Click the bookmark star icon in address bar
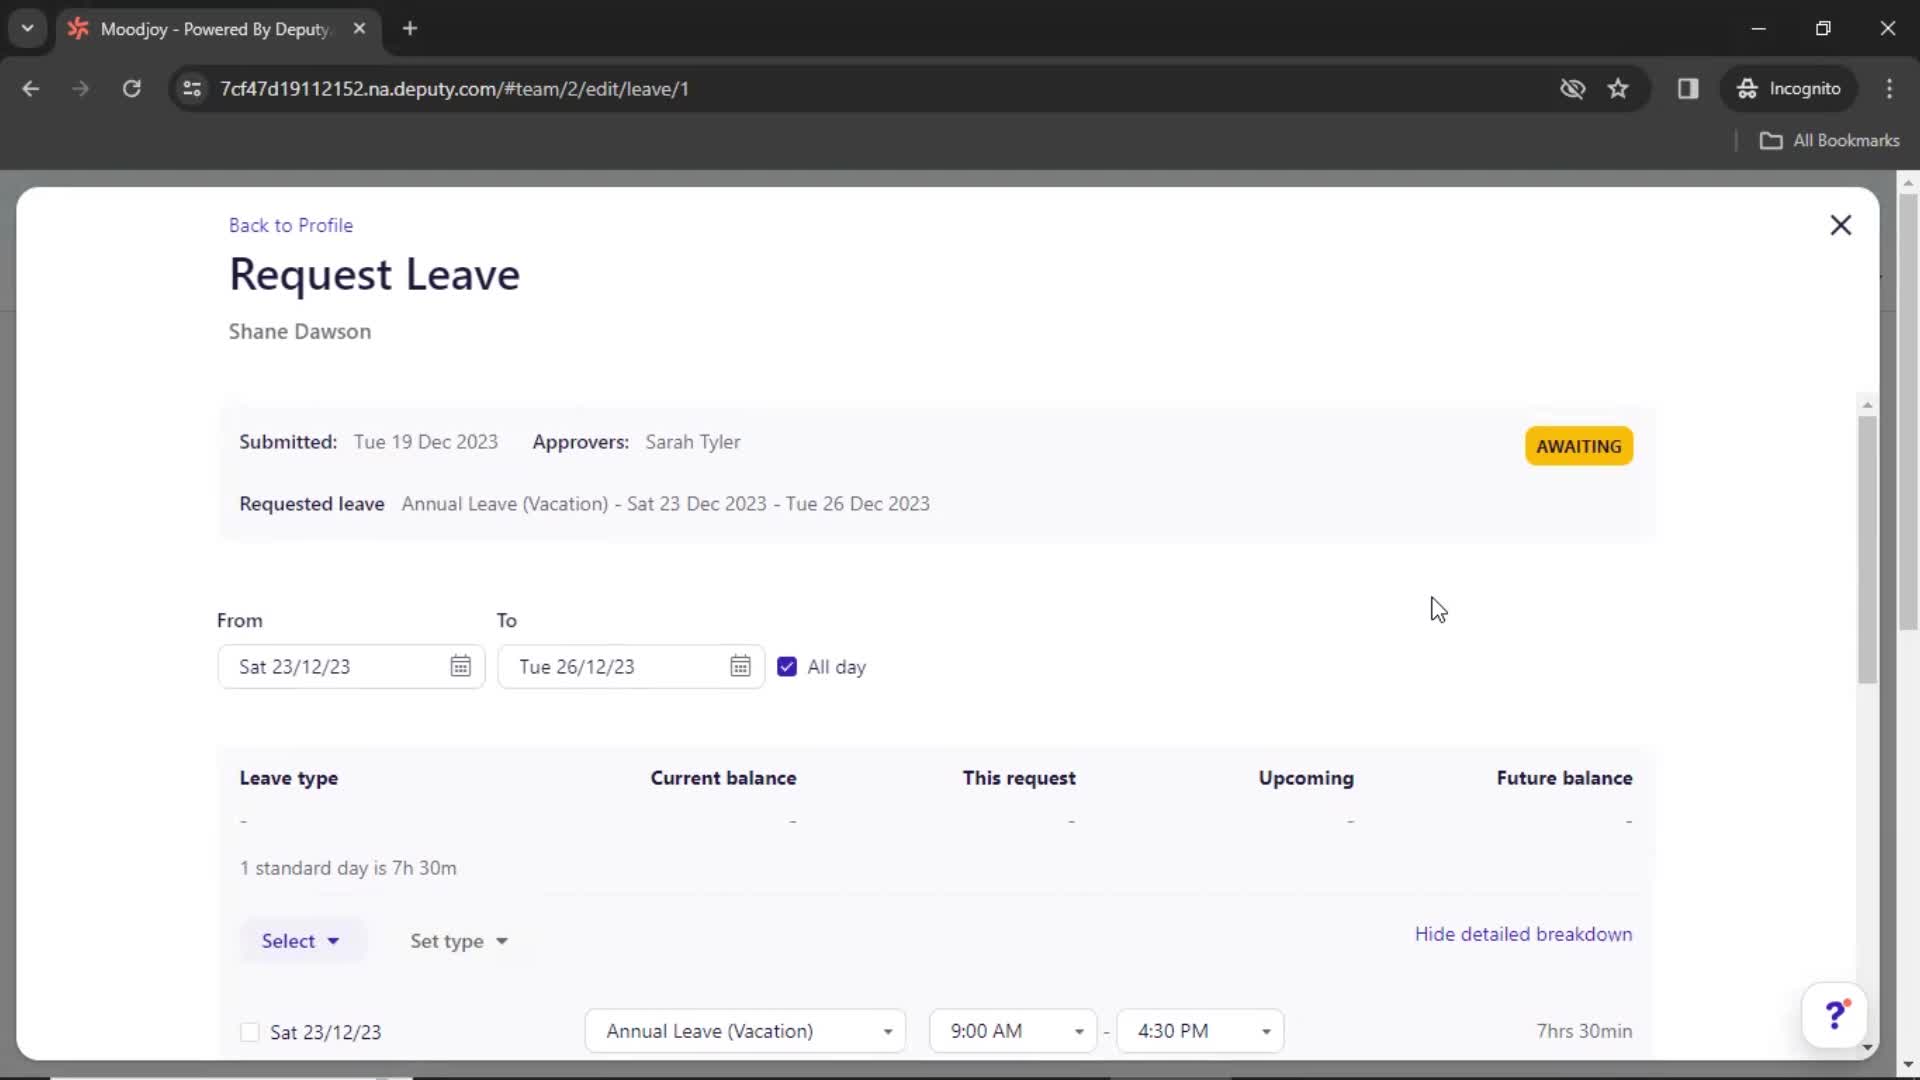This screenshot has height=1080, width=1920. pyautogui.click(x=1619, y=88)
